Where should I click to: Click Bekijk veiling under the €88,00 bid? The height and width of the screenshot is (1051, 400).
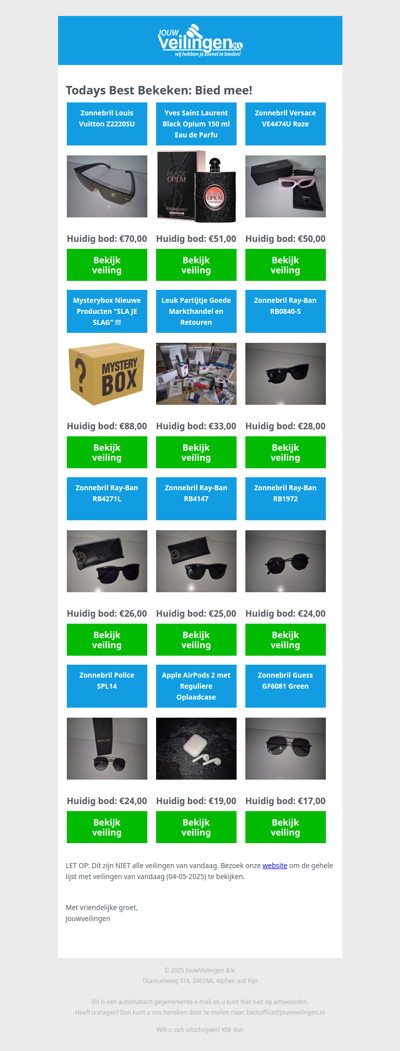point(107,452)
